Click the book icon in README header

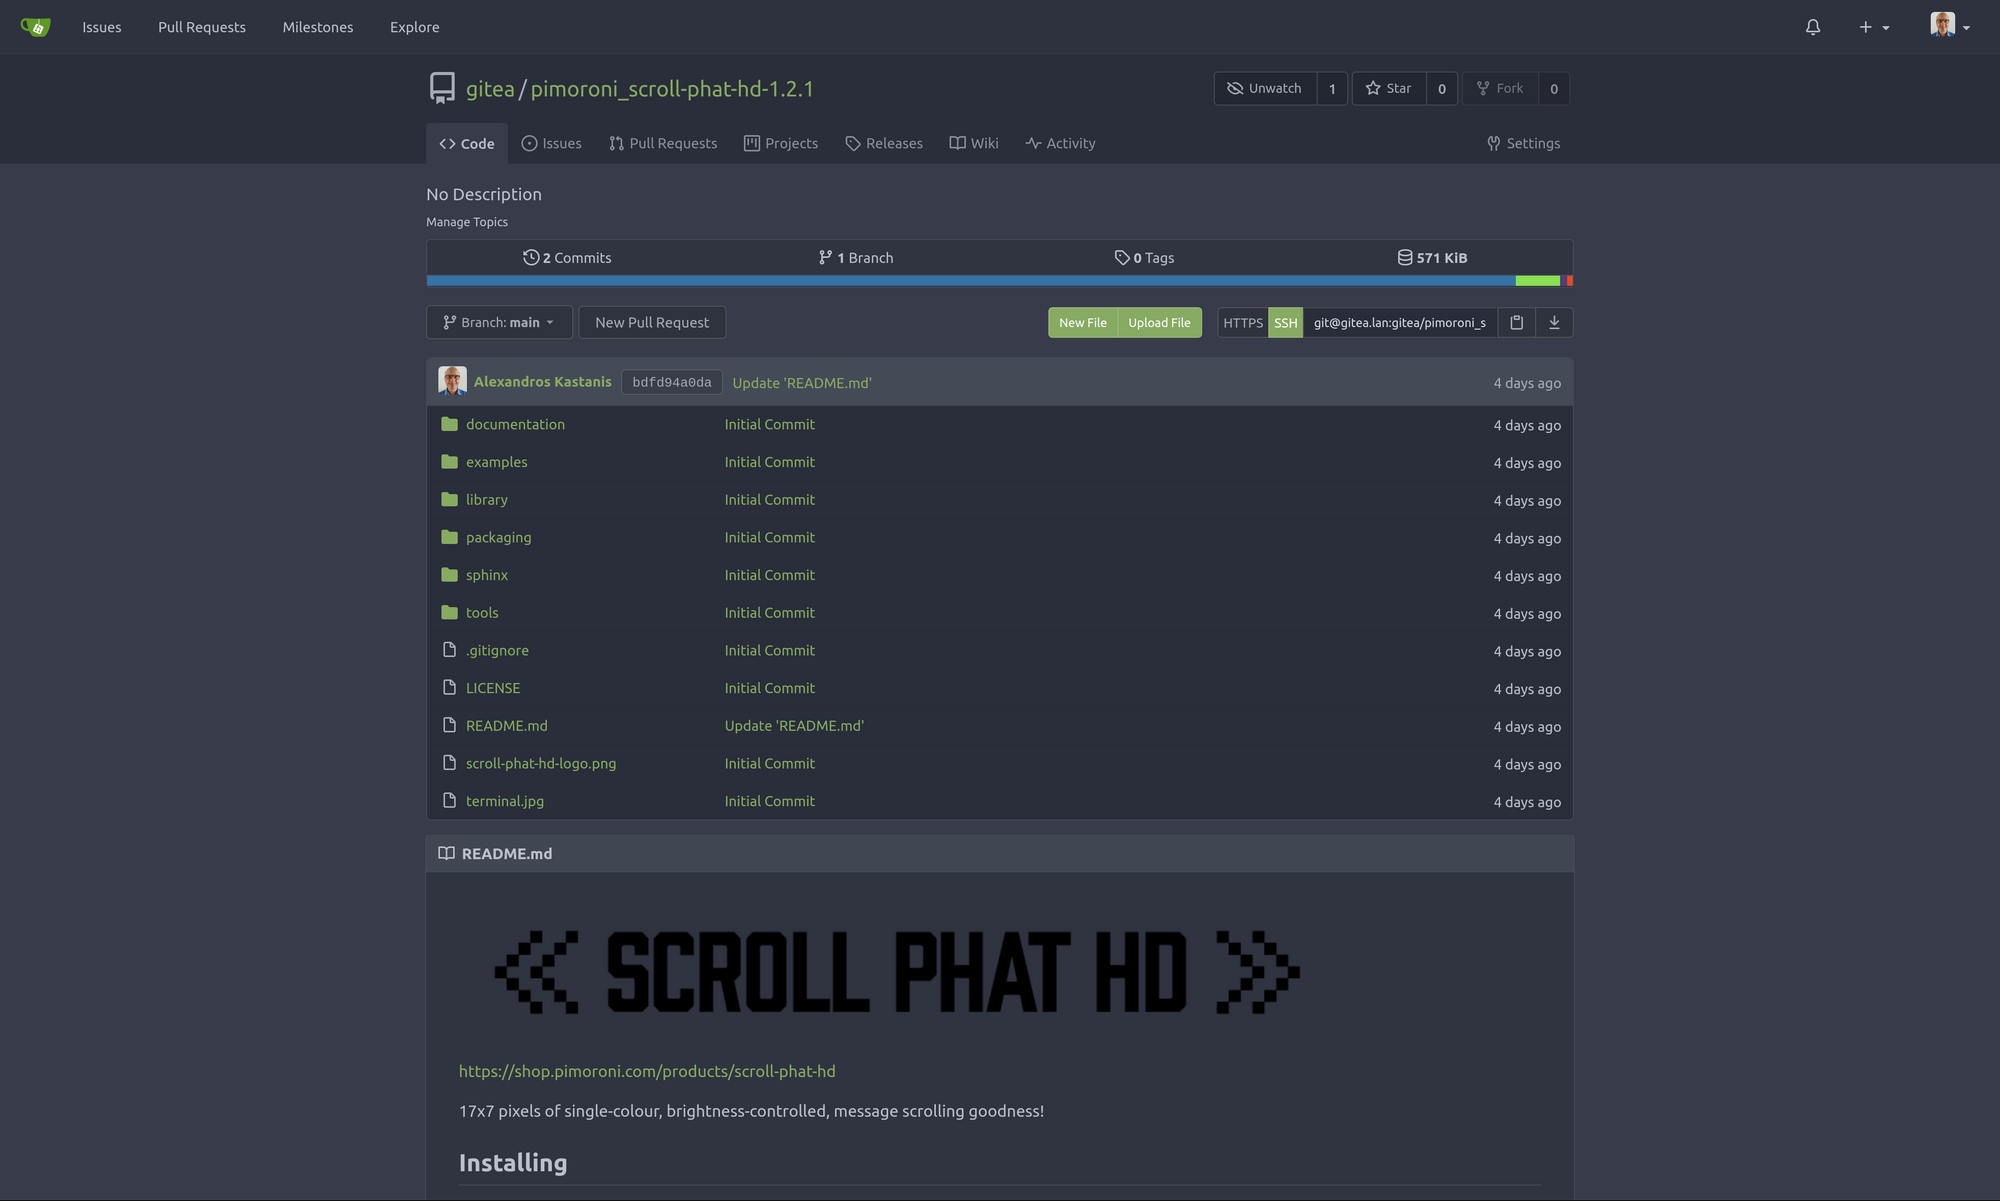click(x=446, y=853)
